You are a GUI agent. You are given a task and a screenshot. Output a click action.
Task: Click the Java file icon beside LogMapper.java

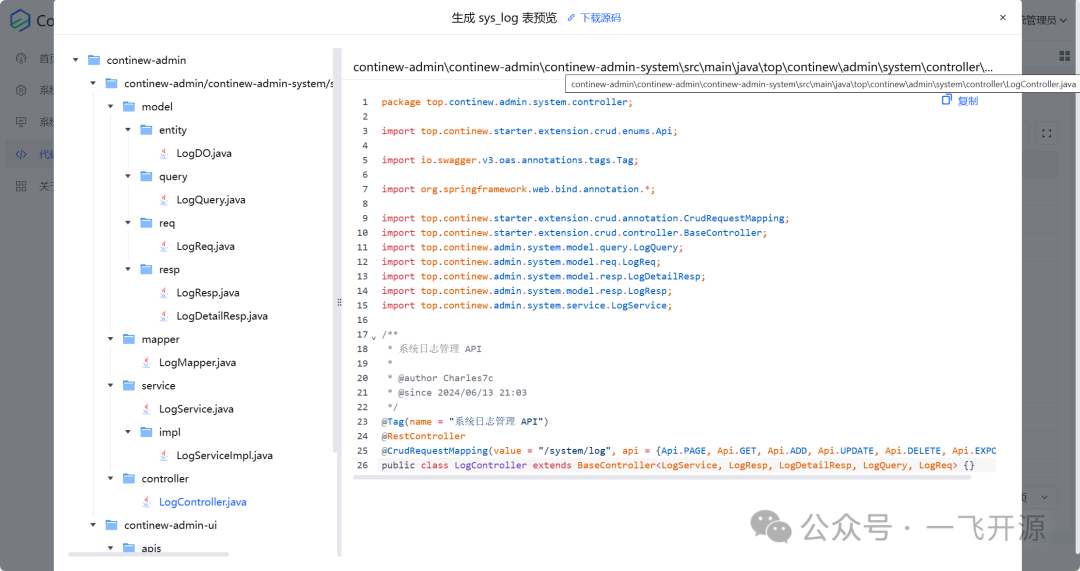146,362
